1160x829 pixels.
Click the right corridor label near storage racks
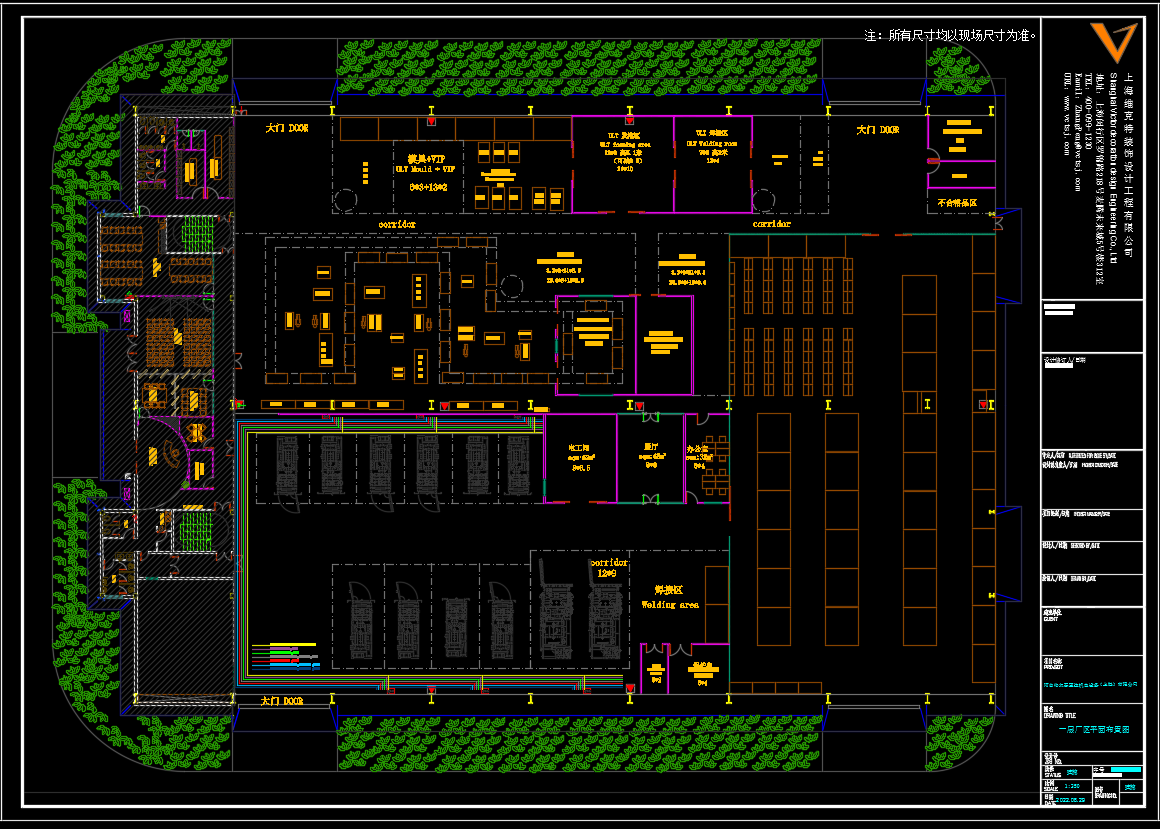(x=771, y=225)
